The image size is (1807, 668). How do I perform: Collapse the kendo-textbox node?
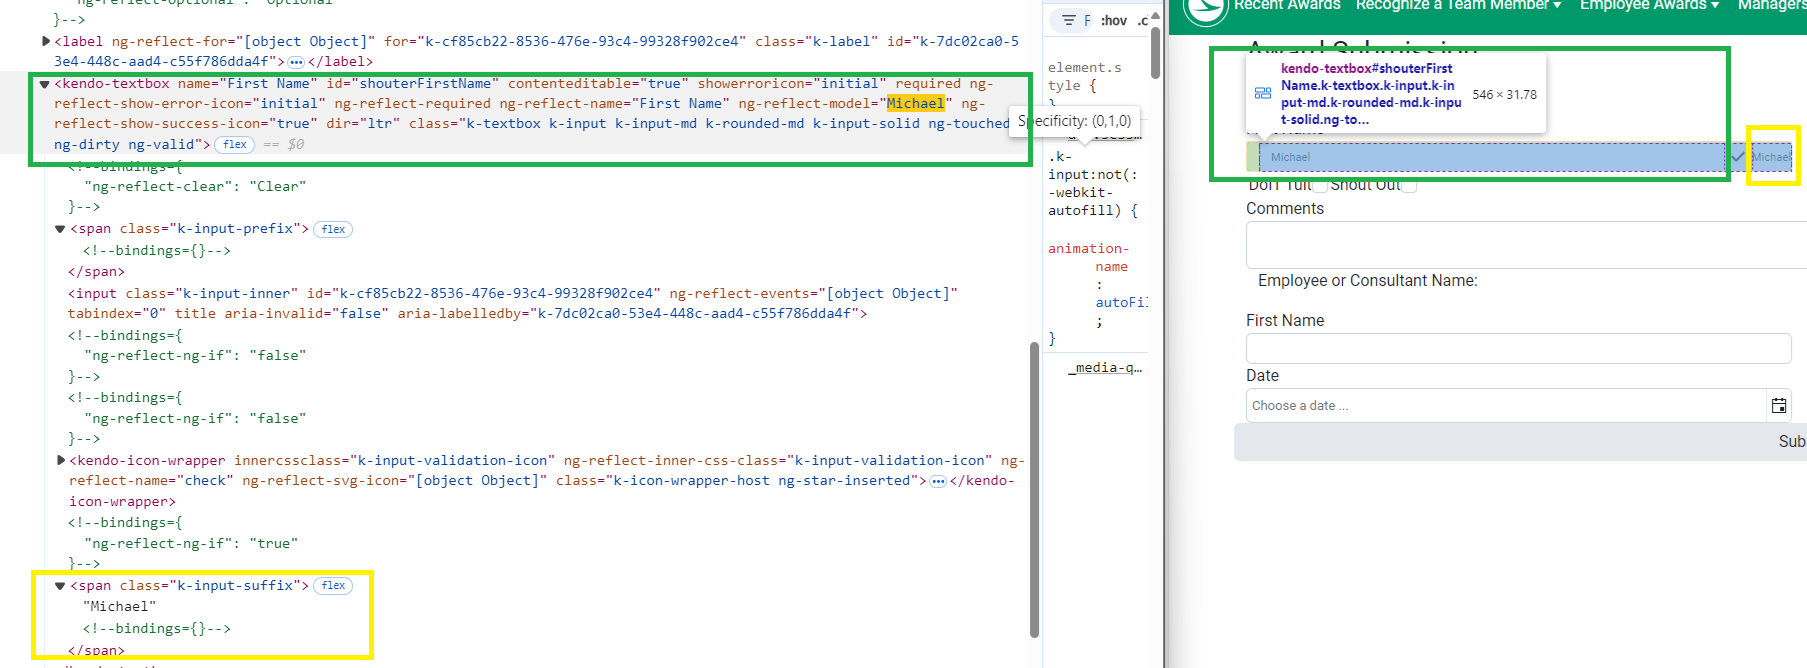(45, 84)
